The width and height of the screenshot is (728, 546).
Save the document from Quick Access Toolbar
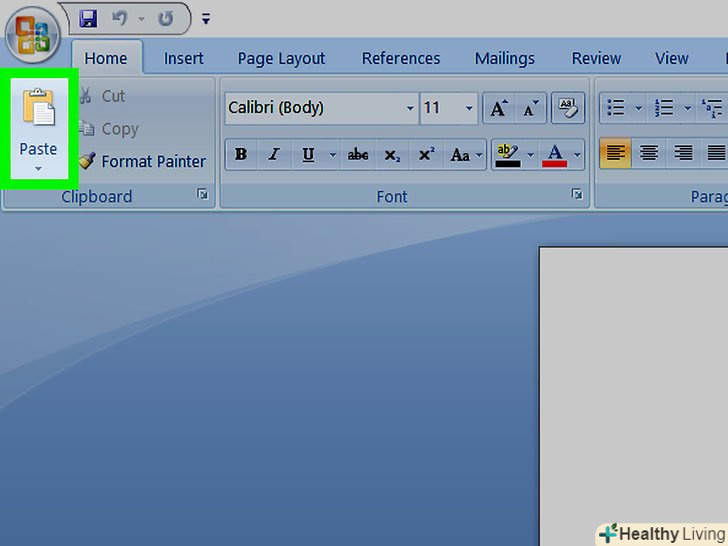click(x=88, y=19)
